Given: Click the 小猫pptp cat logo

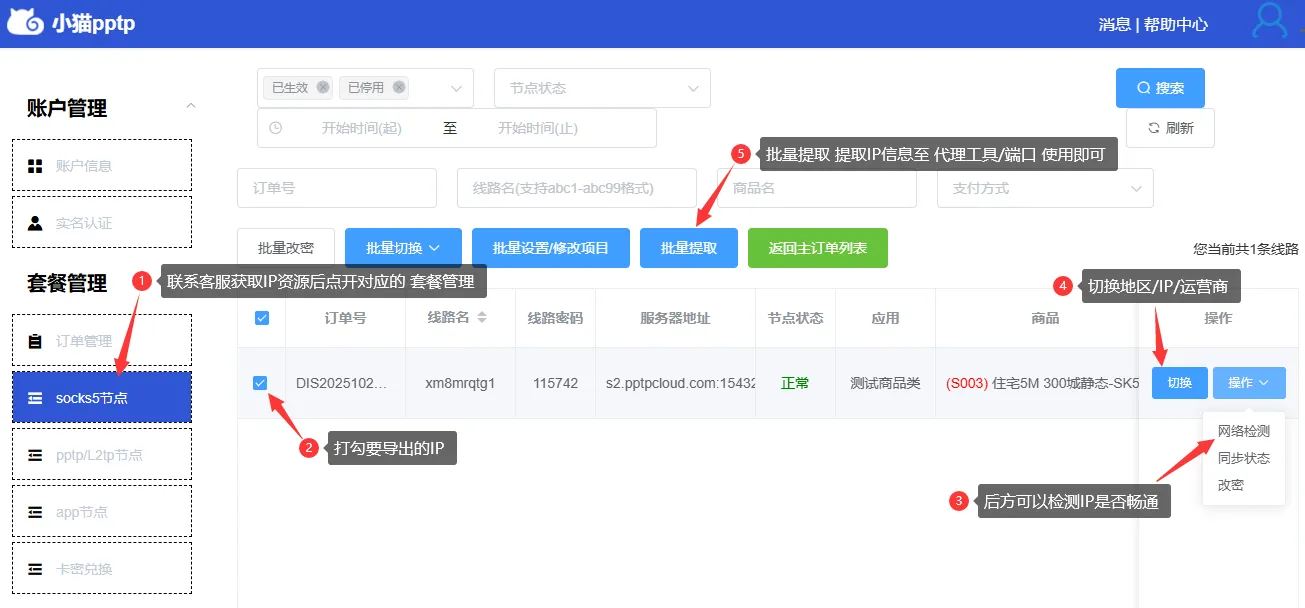Looking at the screenshot, I should click(x=25, y=22).
